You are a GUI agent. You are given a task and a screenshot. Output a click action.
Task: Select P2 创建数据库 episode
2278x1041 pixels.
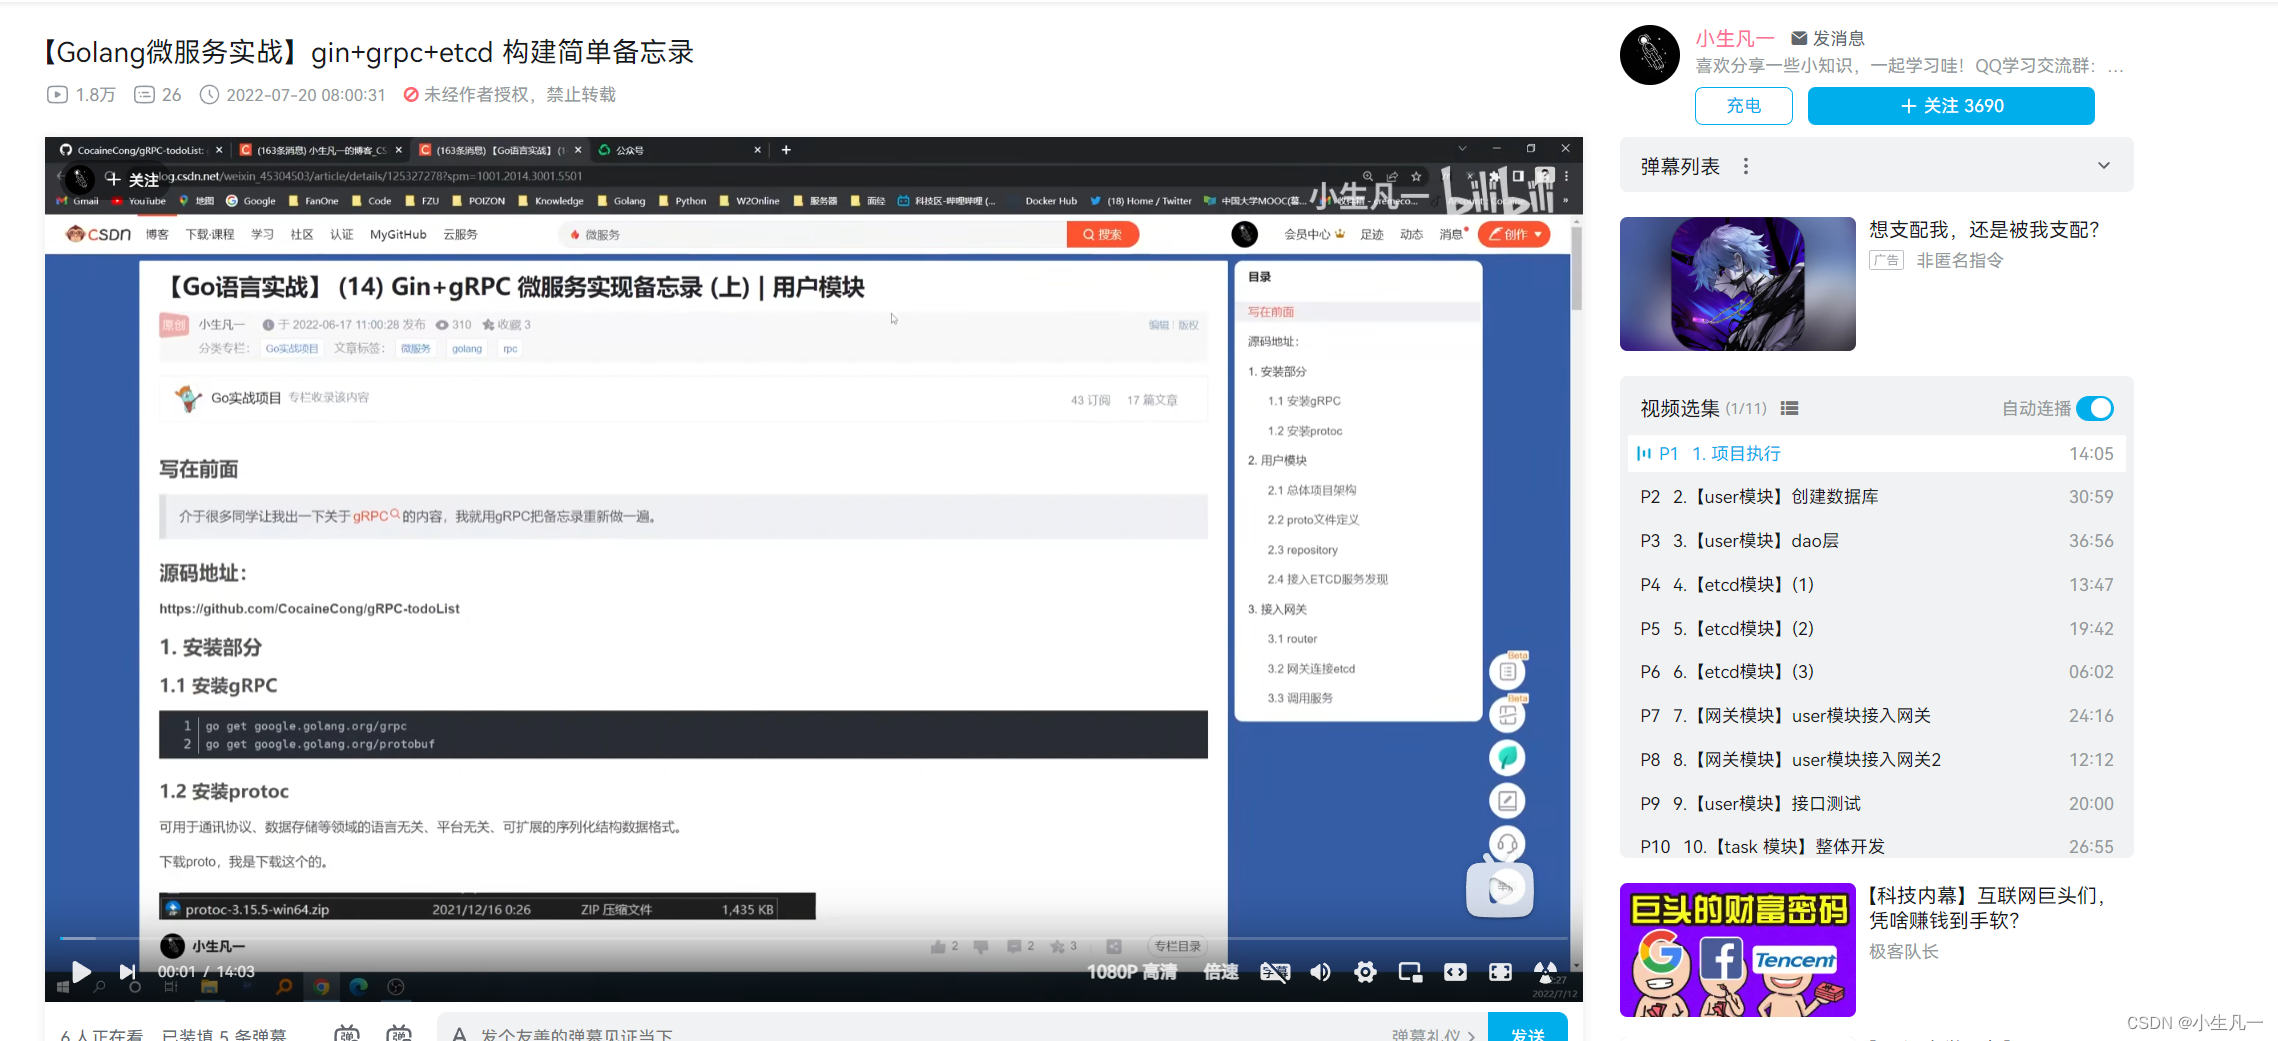[x=1877, y=497]
